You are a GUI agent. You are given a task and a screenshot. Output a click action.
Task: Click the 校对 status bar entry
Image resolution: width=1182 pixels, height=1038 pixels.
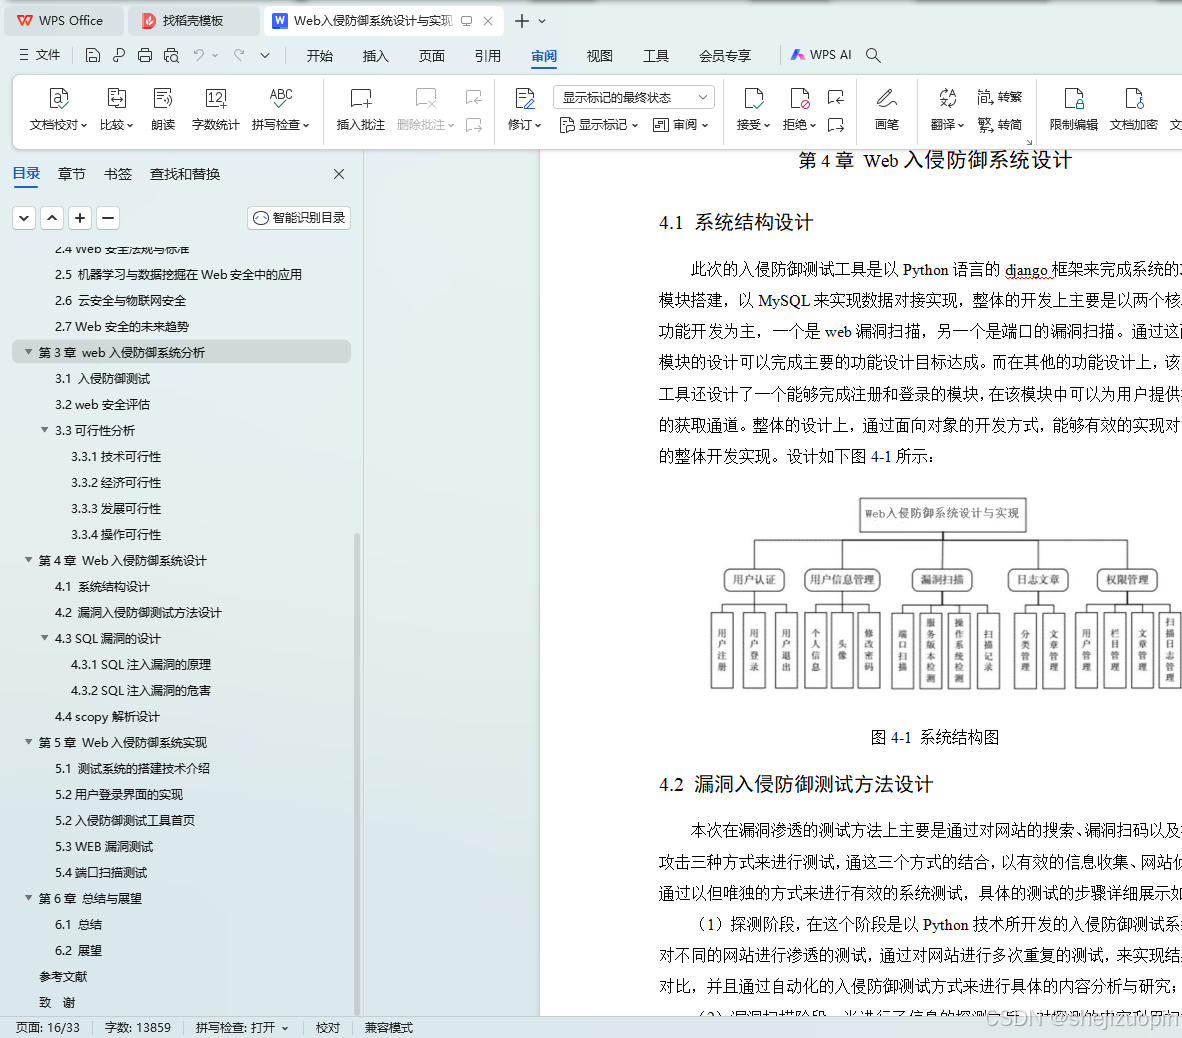[x=328, y=1027]
